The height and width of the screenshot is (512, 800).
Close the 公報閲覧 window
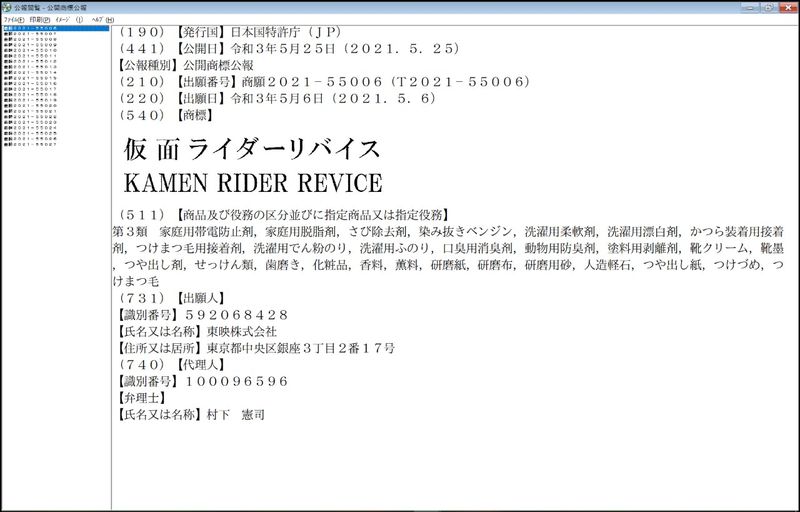click(788, 8)
